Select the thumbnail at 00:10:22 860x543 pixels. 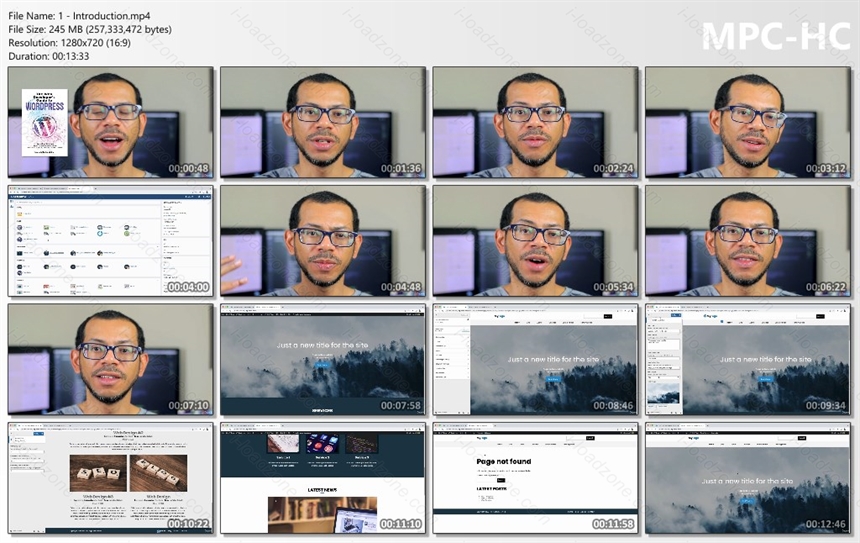tap(111, 478)
